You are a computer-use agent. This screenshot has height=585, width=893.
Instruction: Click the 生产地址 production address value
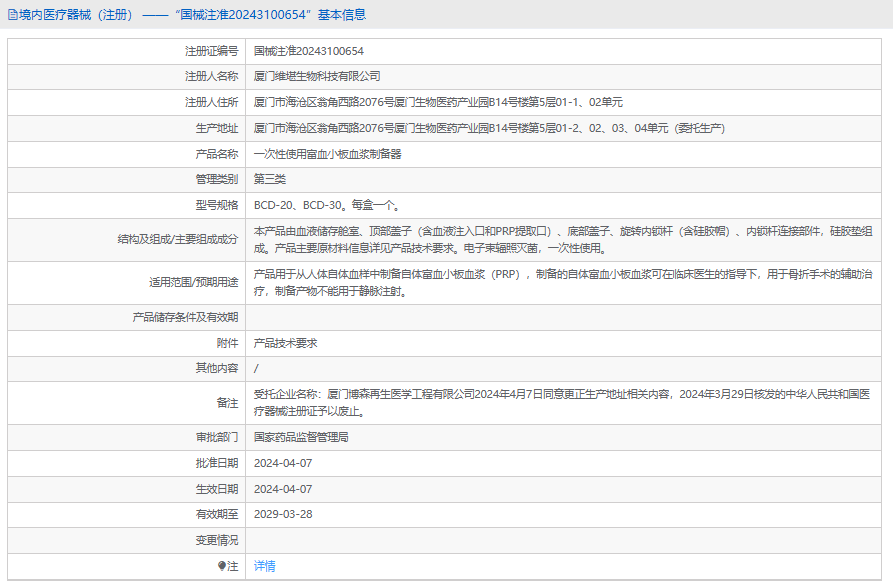489,128
